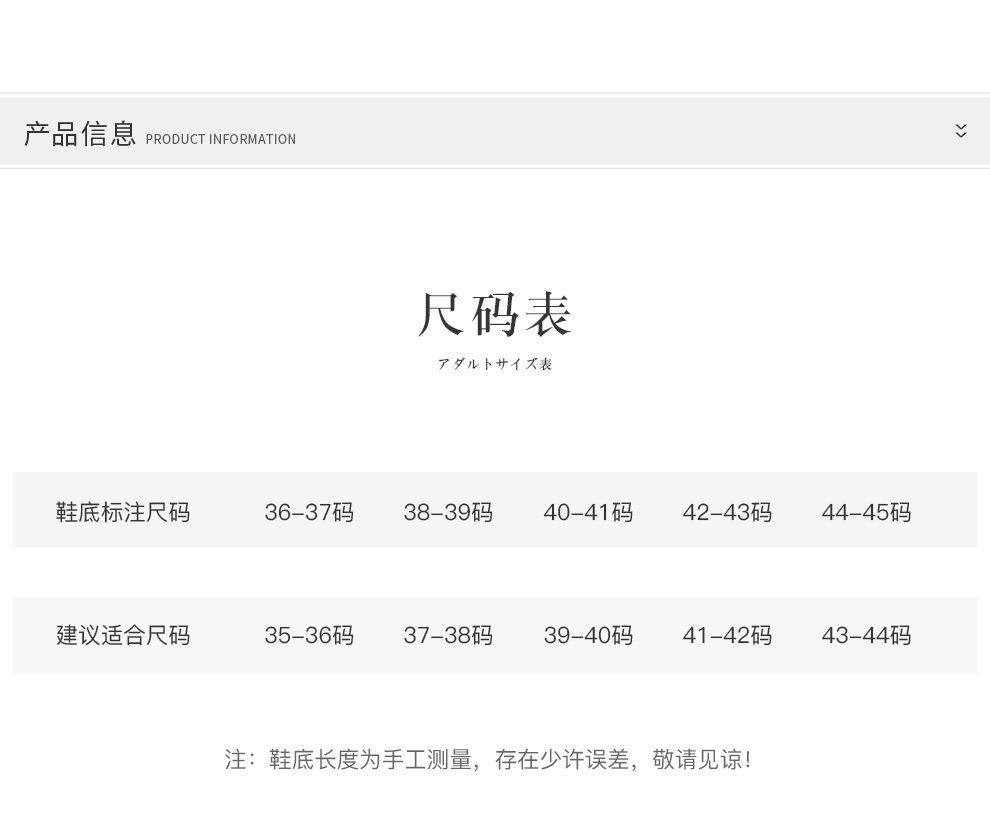Collapse the 产品信息 section with the double chevron
990x835 pixels.
960,131
